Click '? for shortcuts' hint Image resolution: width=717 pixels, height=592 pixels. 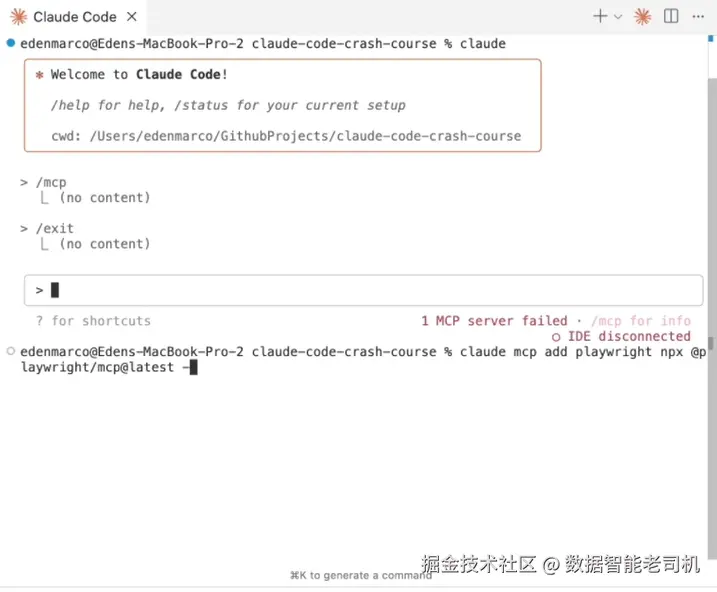click(x=93, y=320)
